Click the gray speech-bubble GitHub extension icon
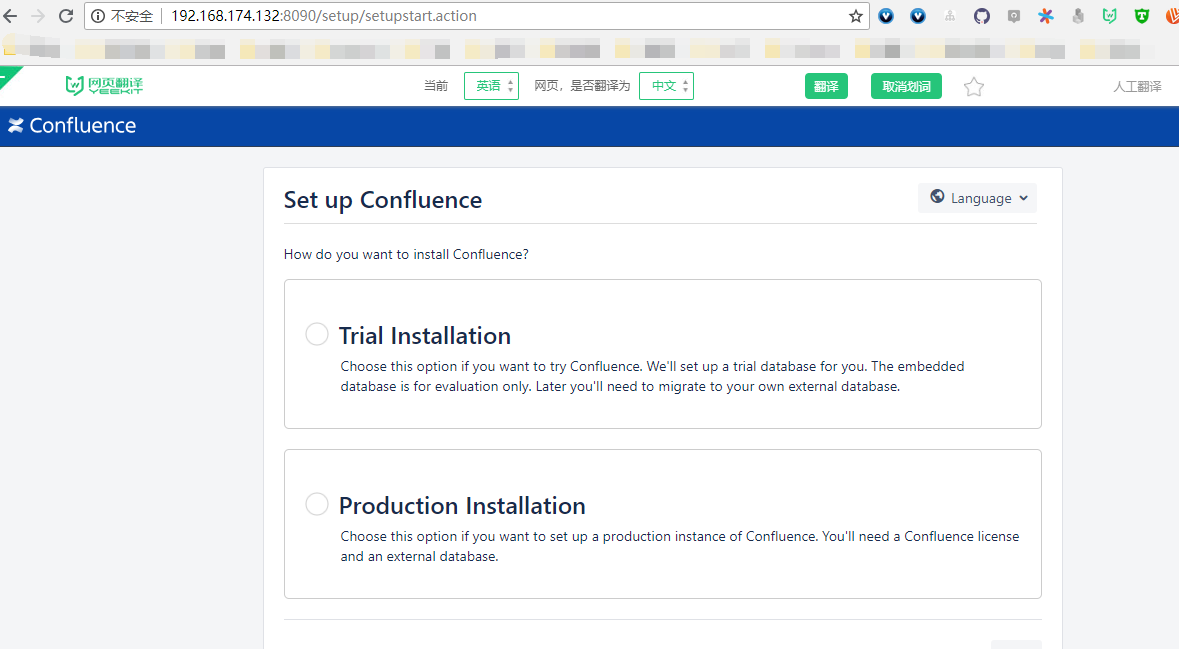1179x649 pixels. coord(1014,16)
